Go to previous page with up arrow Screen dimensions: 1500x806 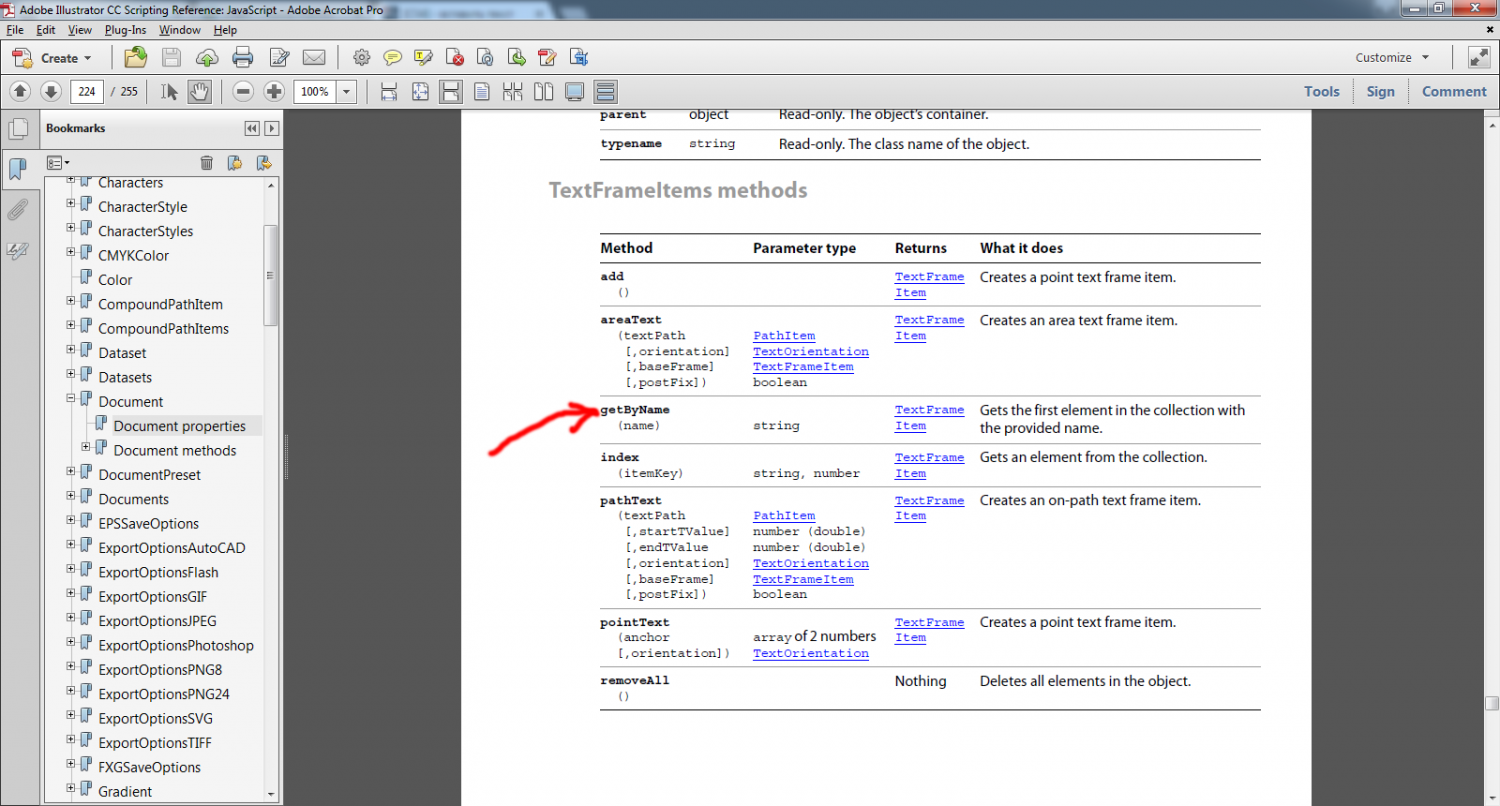pos(20,91)
